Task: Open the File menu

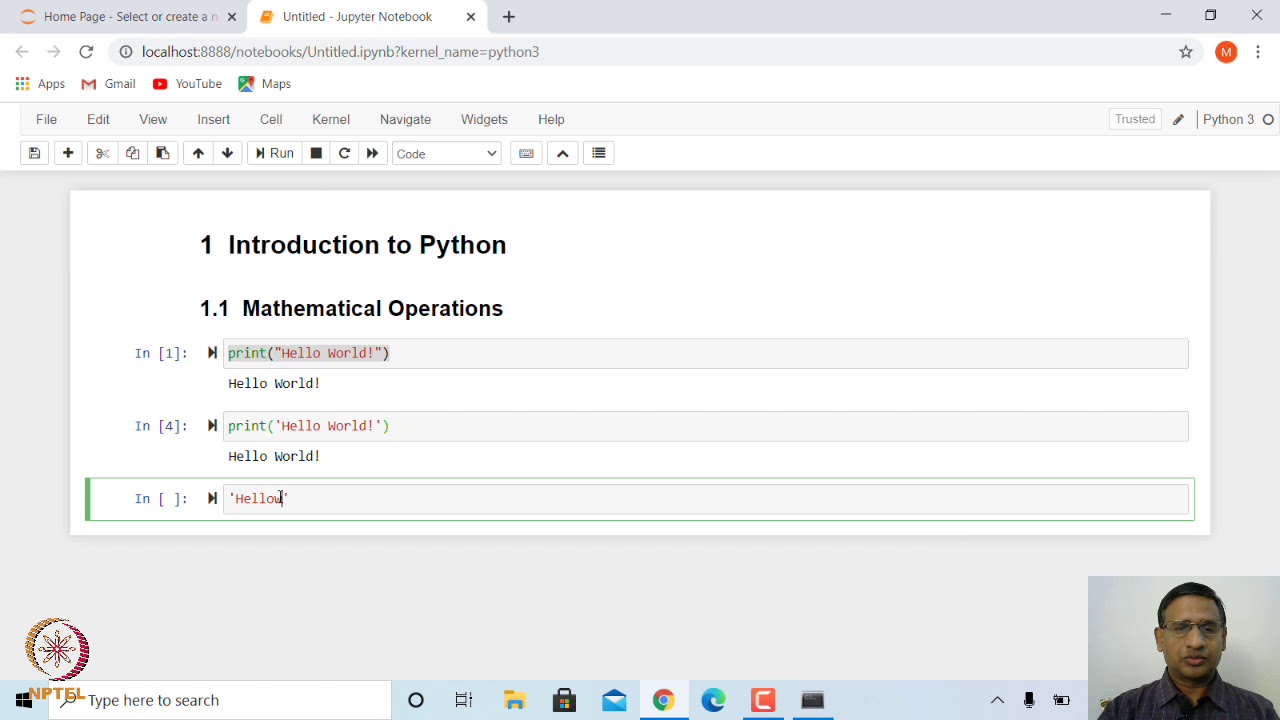Action: pos(46,119)
